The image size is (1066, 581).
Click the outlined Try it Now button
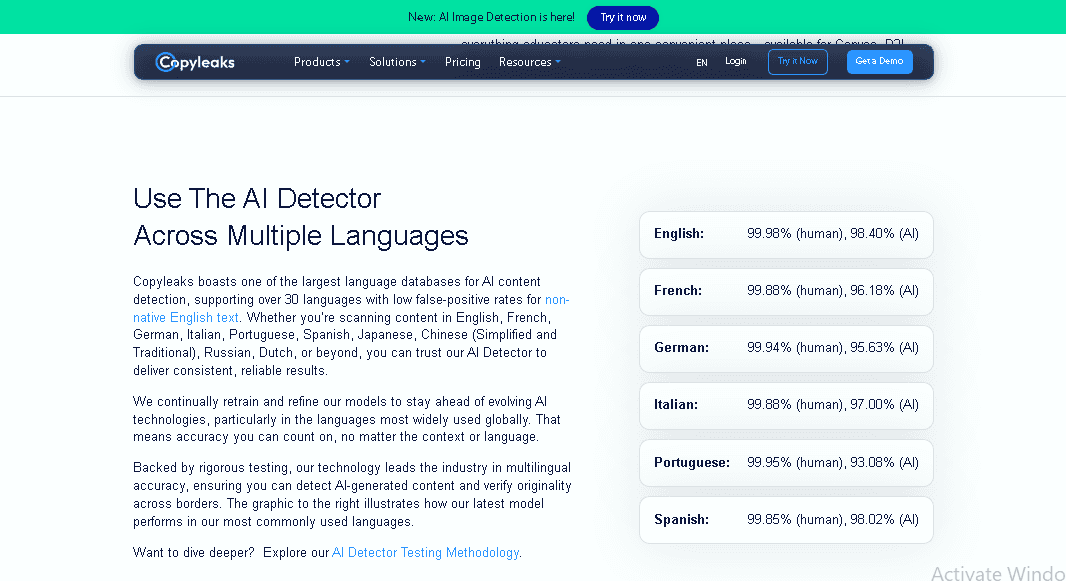[x=797, y=61]
